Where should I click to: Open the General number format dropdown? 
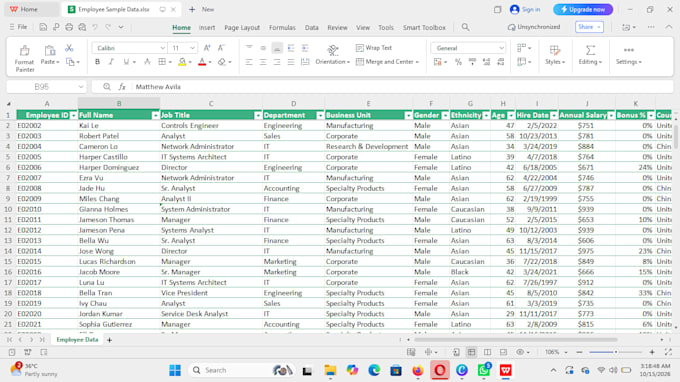tap(501, 48)
